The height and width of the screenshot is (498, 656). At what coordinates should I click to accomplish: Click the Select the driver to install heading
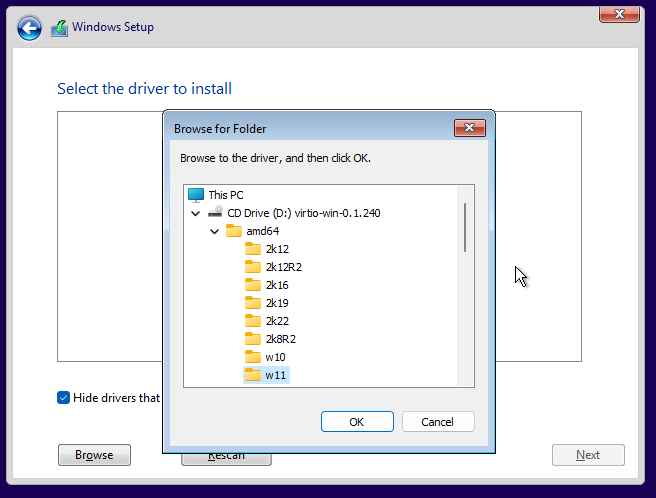pyautogui.click(x=144, y=89)
